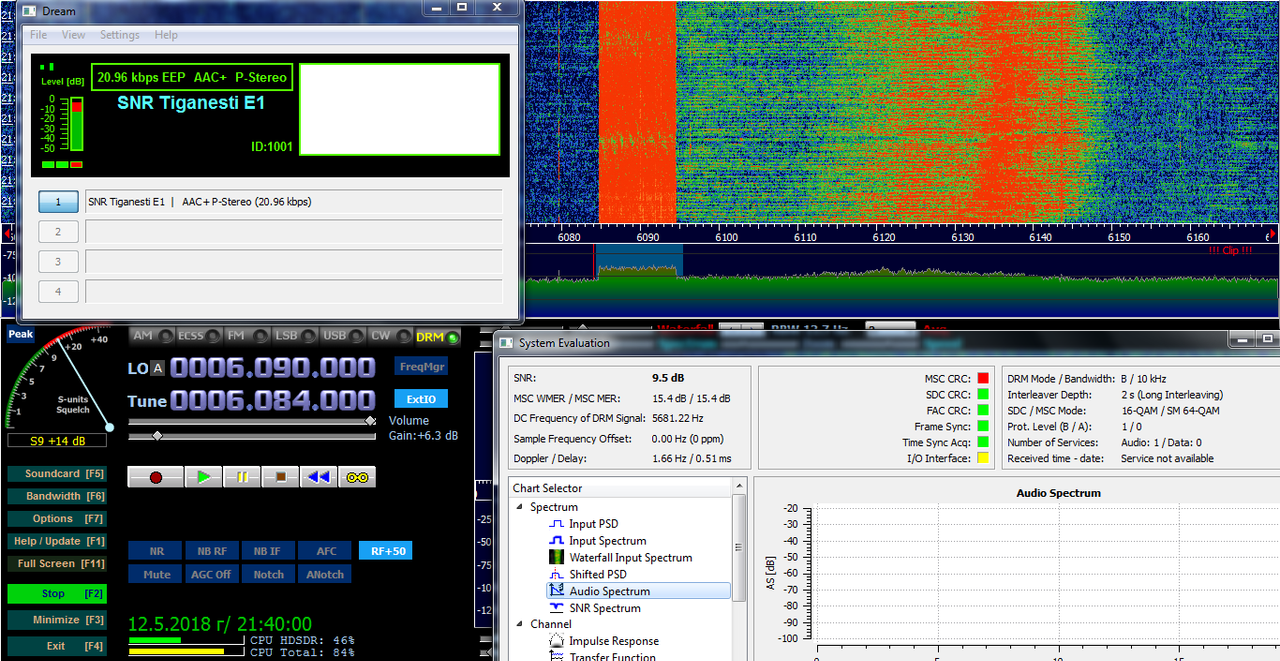
Task: Select the DRM demodulation mode
Action: (x=437, y=337)
